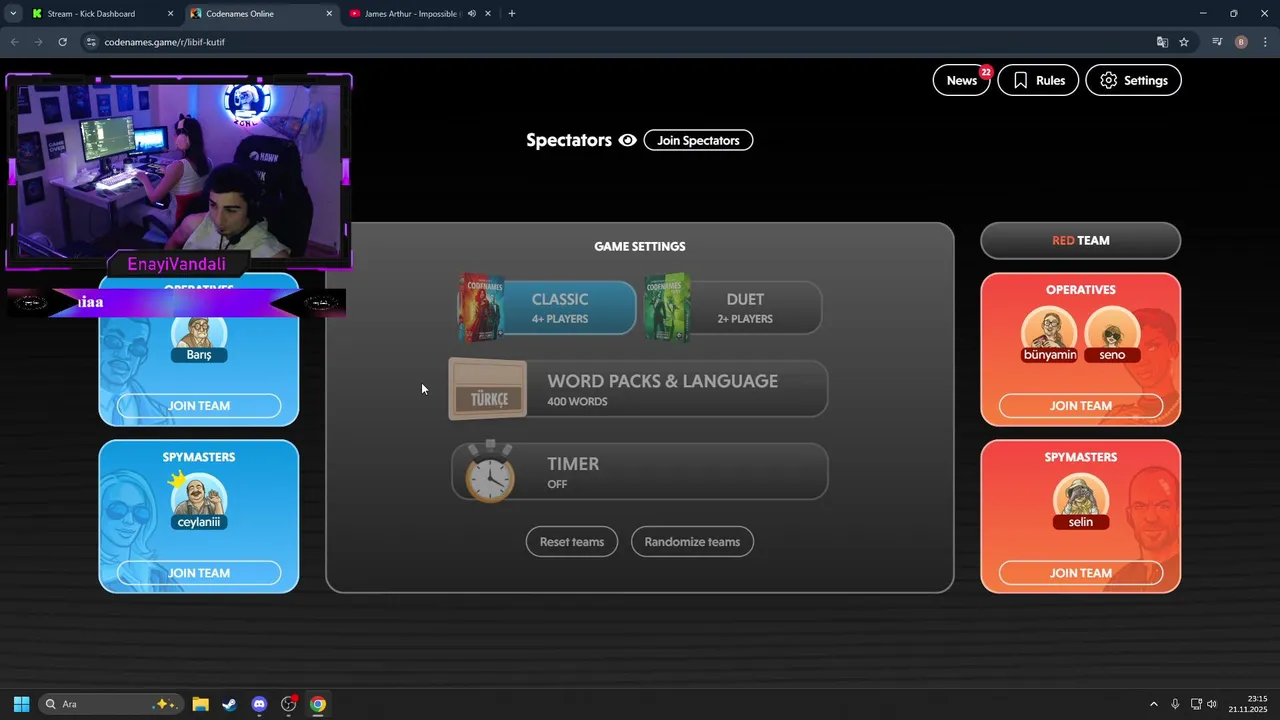Screen dimensions: 1280x720
Task: Click player Barış avatar on blue operatives
Action: point(199,337)
